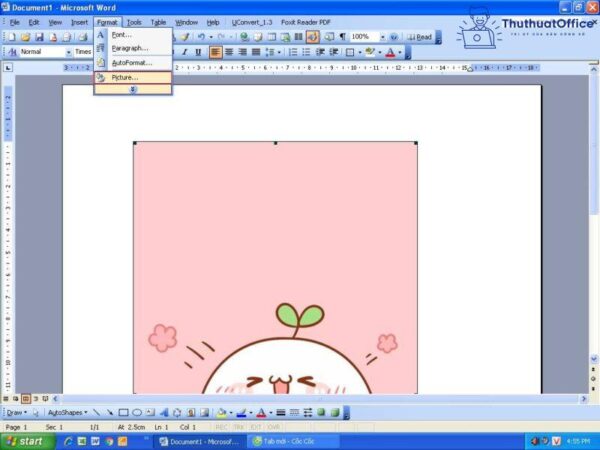Click the Windows start button
This screenshot has height=450, width=600.
26,442
